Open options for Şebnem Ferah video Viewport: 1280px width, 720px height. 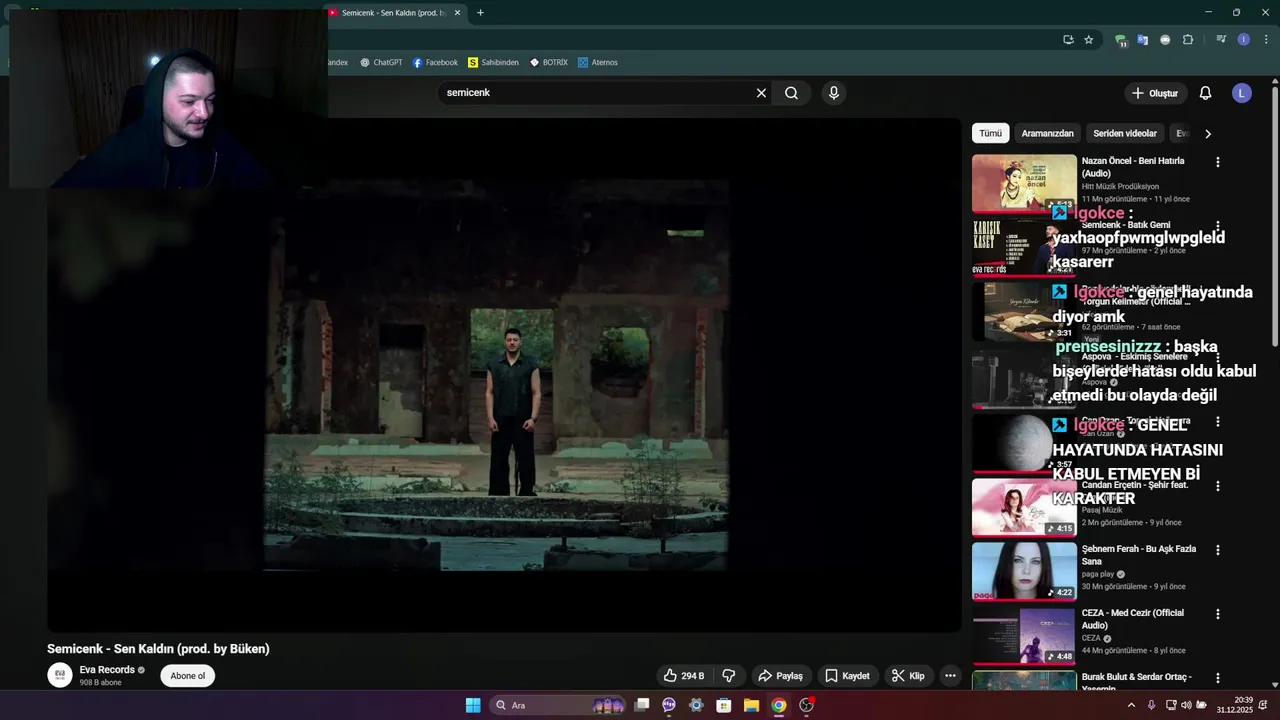(x=1217, y=550)
